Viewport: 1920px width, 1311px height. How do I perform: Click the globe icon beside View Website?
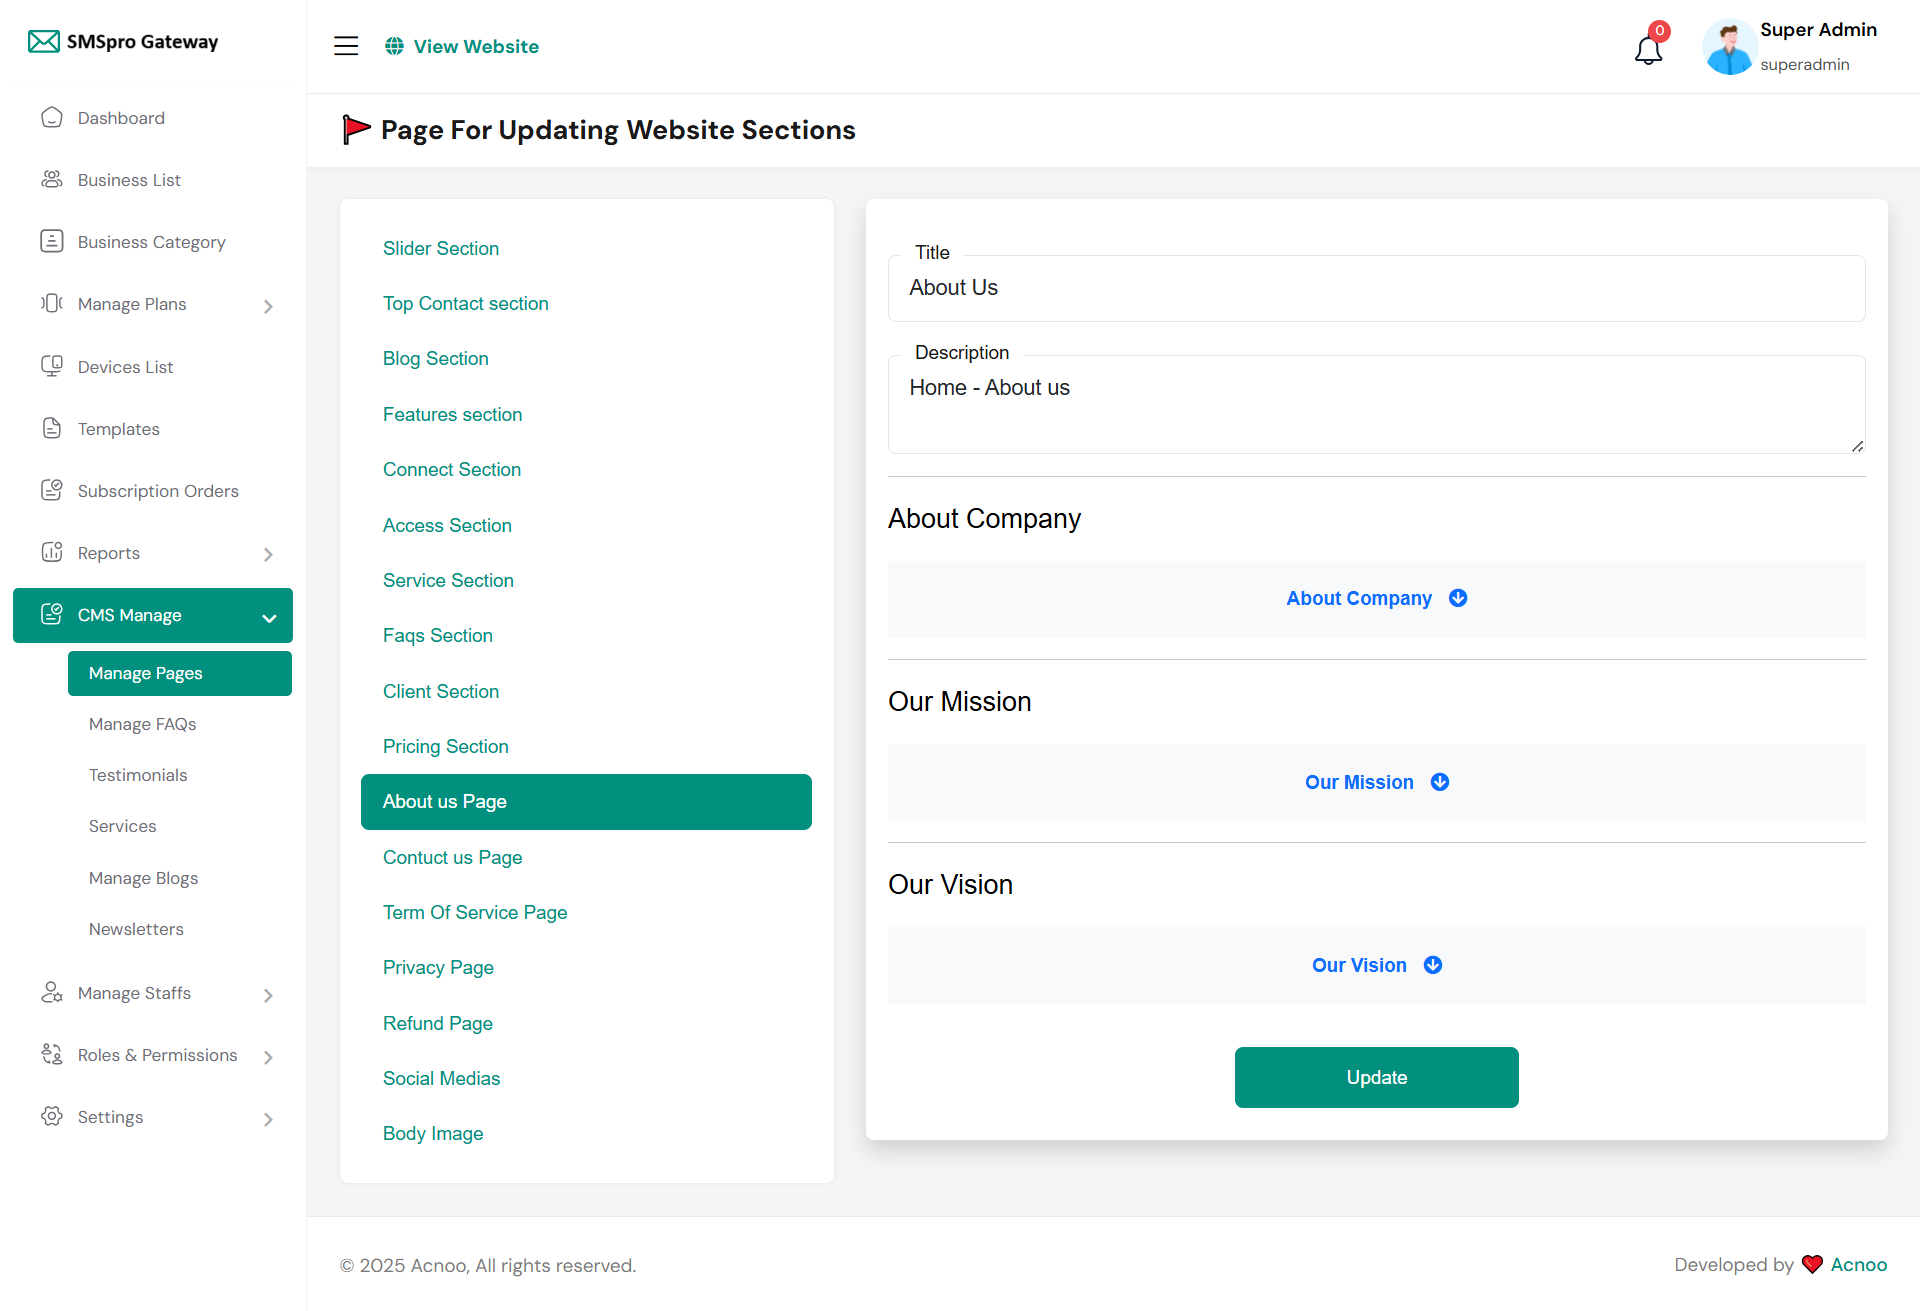coord(395,46)
